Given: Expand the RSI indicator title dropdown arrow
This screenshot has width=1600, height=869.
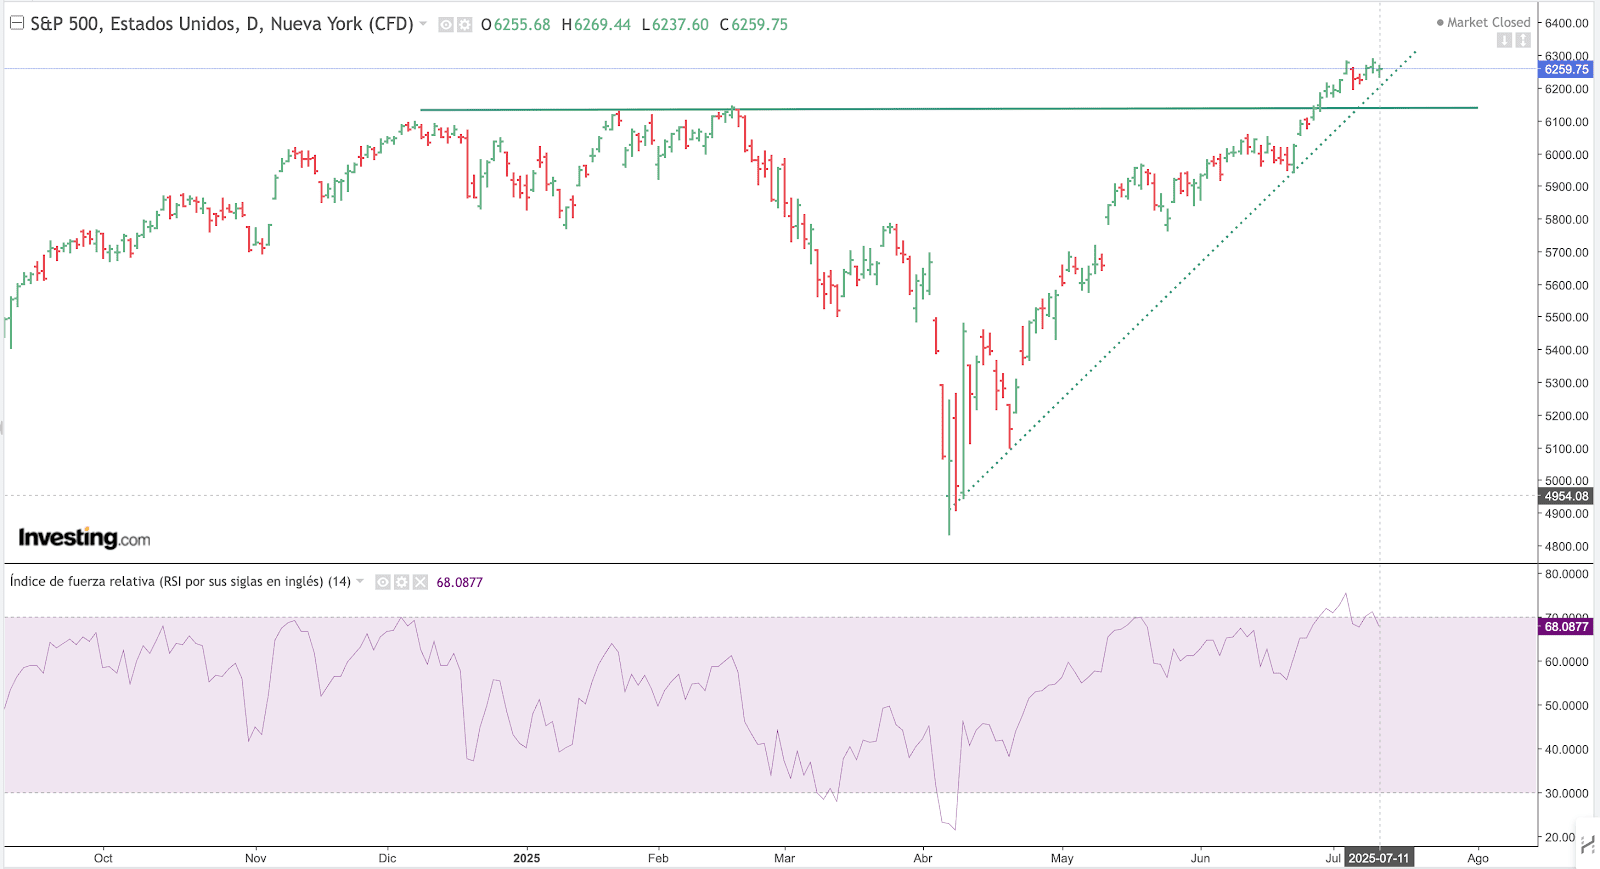Looking at the screenshot, I should [360, 581].
